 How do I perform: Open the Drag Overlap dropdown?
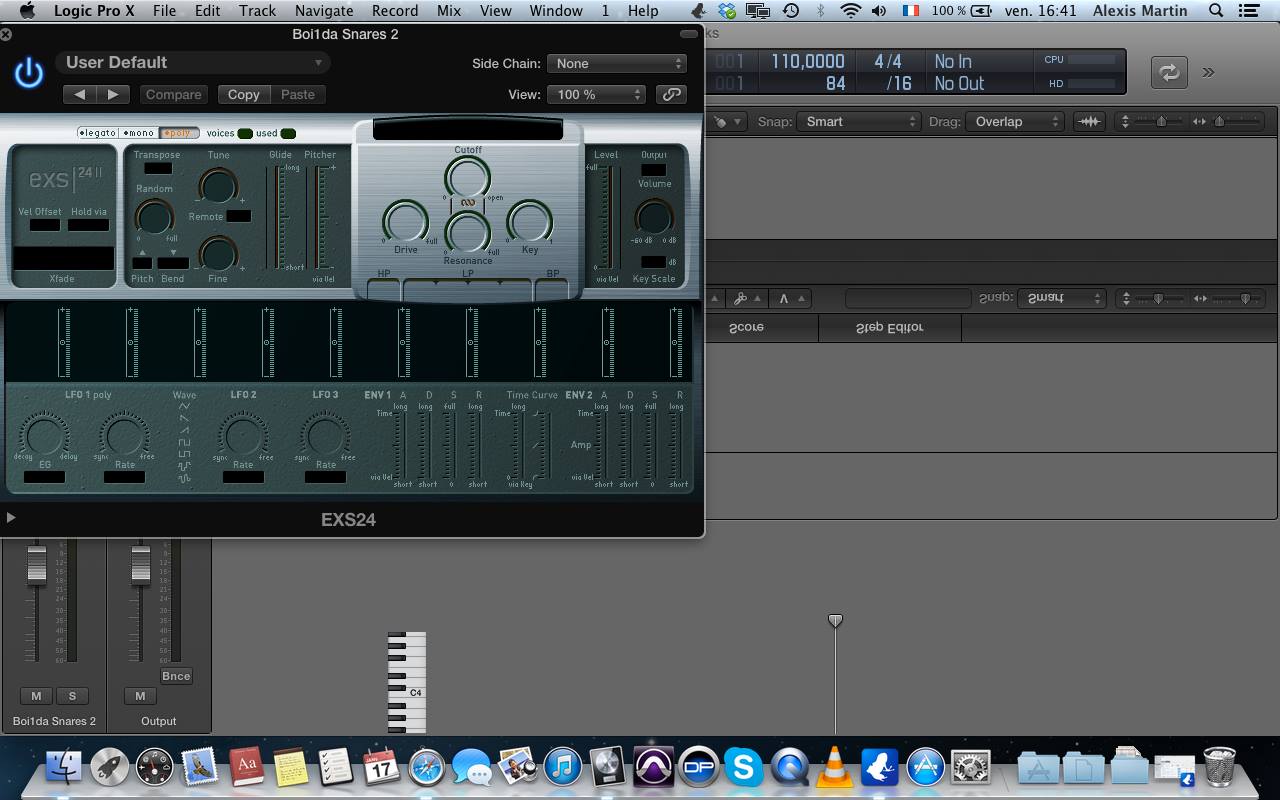[x=1013, y=121]
